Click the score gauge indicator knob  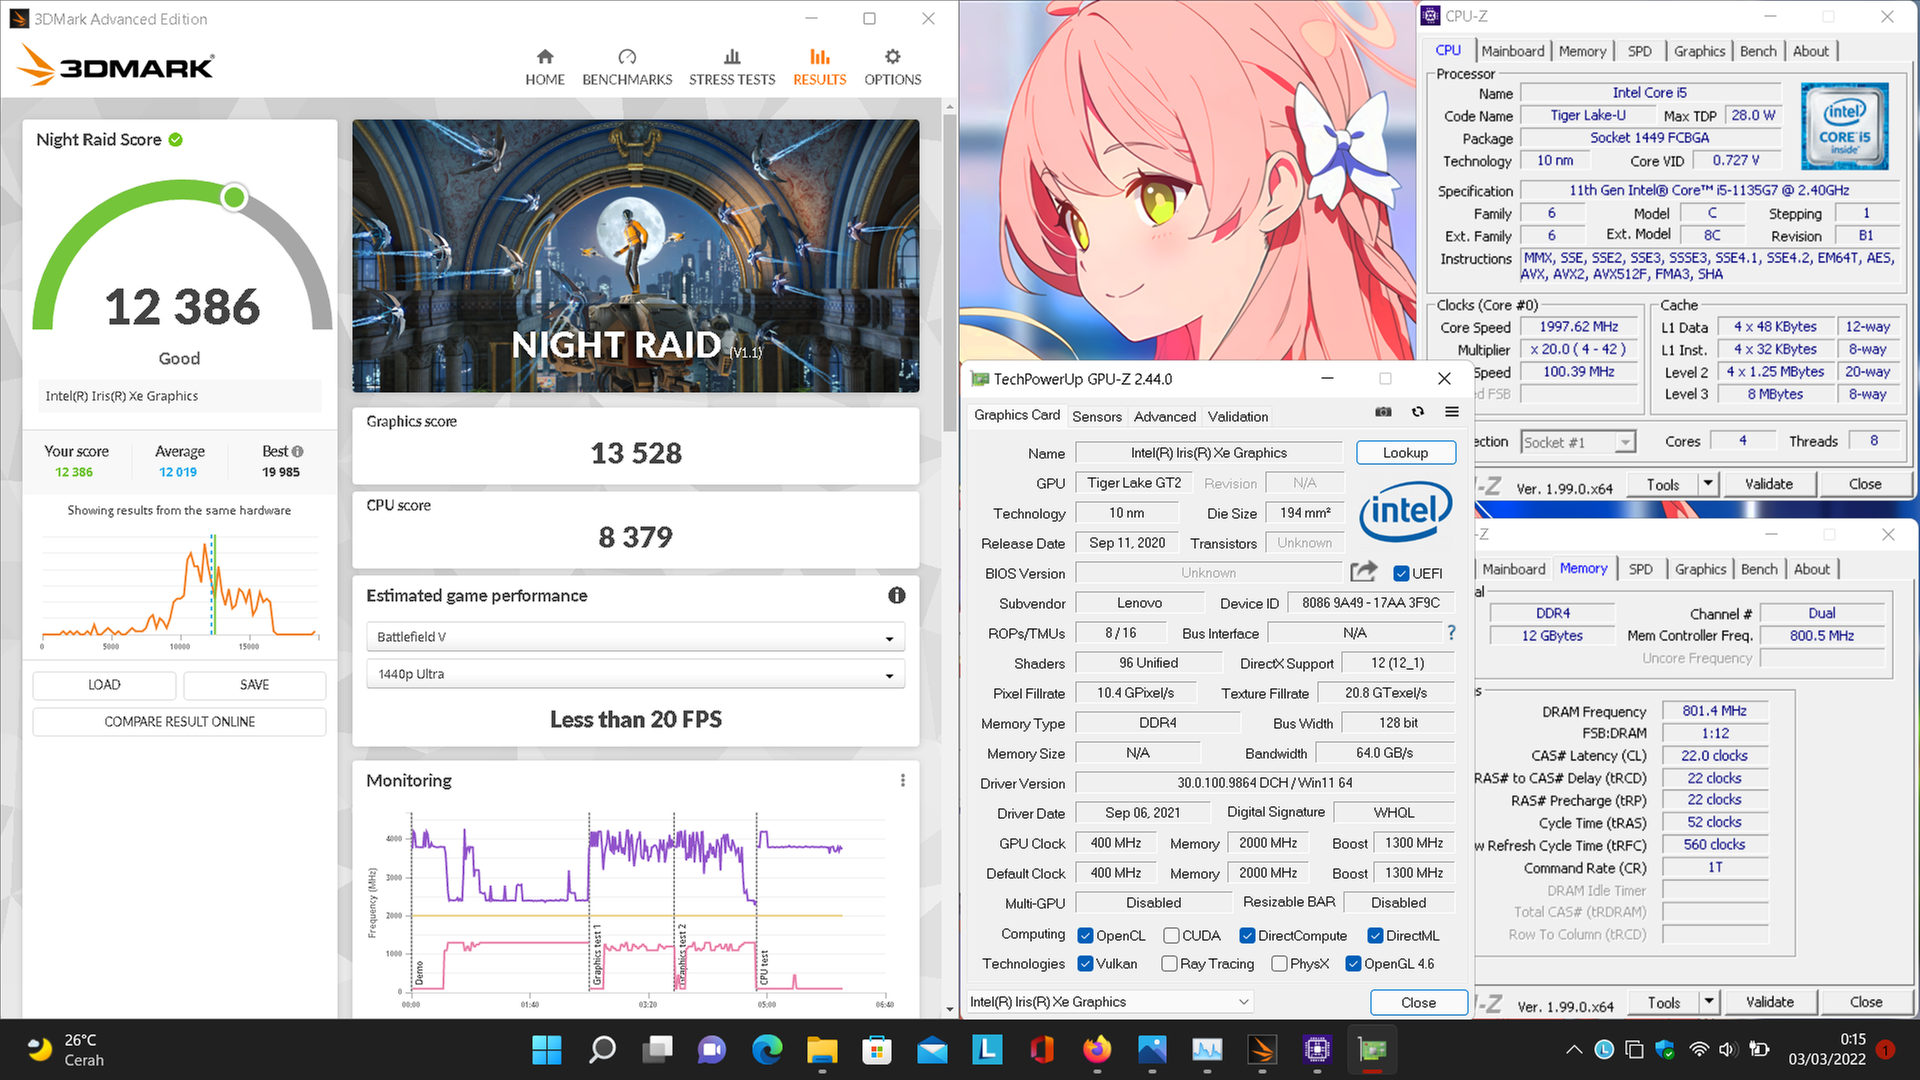234,197
